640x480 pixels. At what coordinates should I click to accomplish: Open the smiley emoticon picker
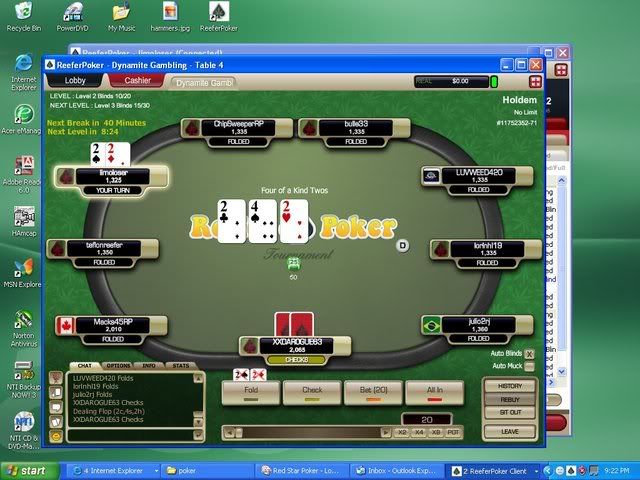pos(56,436)
